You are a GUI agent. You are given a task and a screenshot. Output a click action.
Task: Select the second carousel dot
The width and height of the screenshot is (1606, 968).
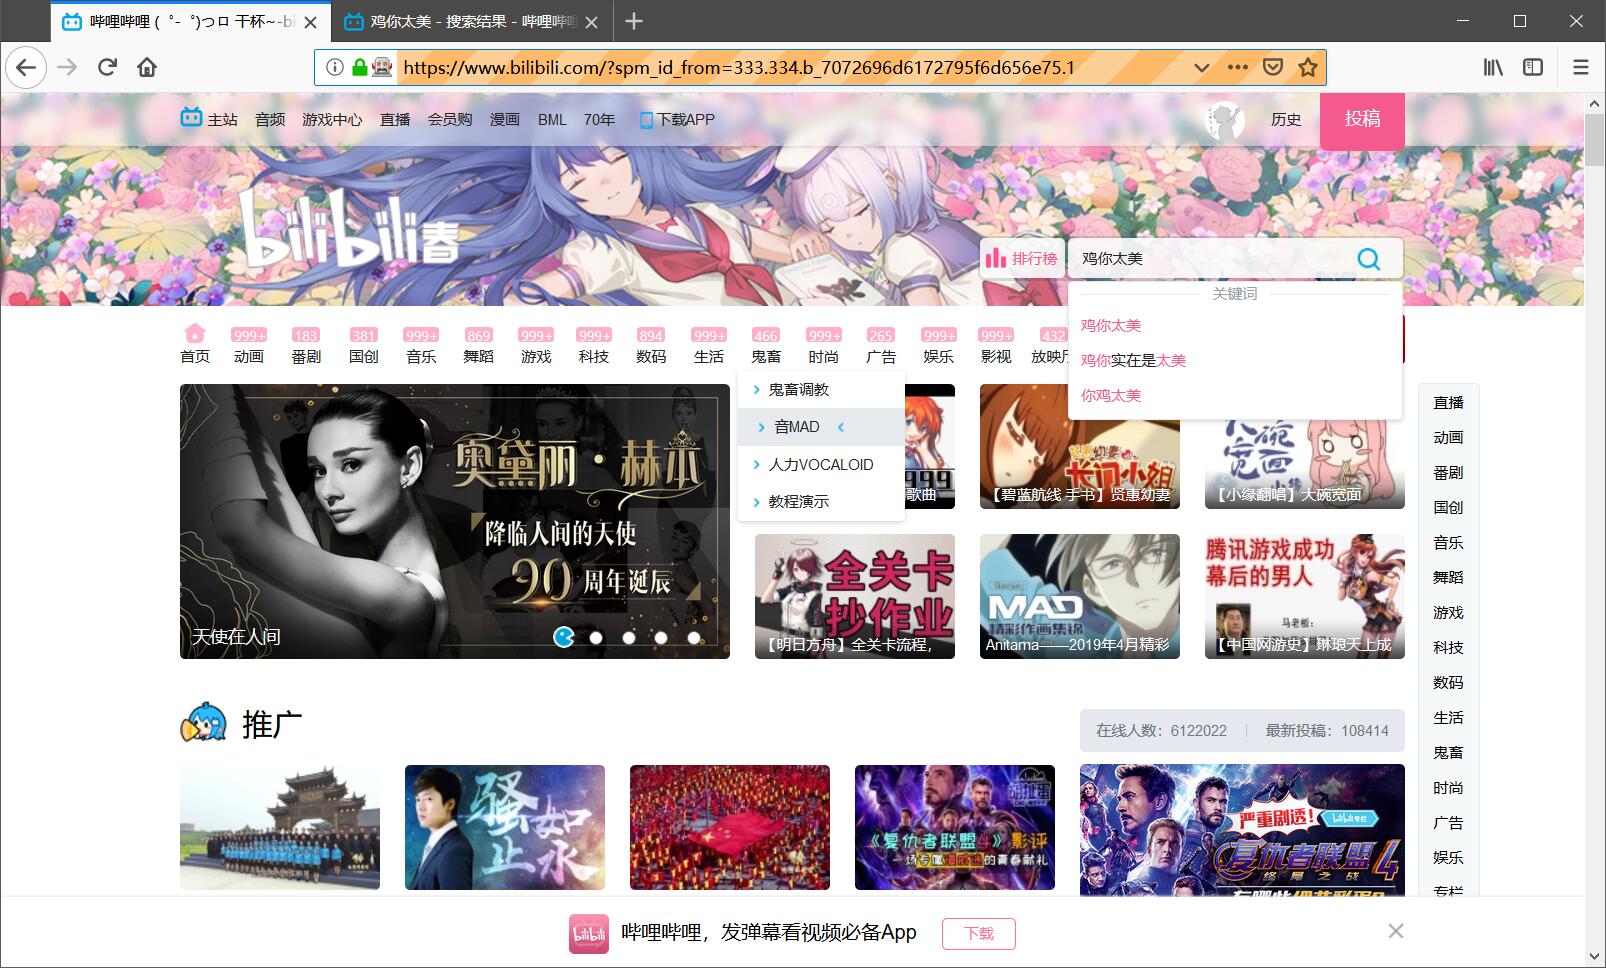(596, 637)
